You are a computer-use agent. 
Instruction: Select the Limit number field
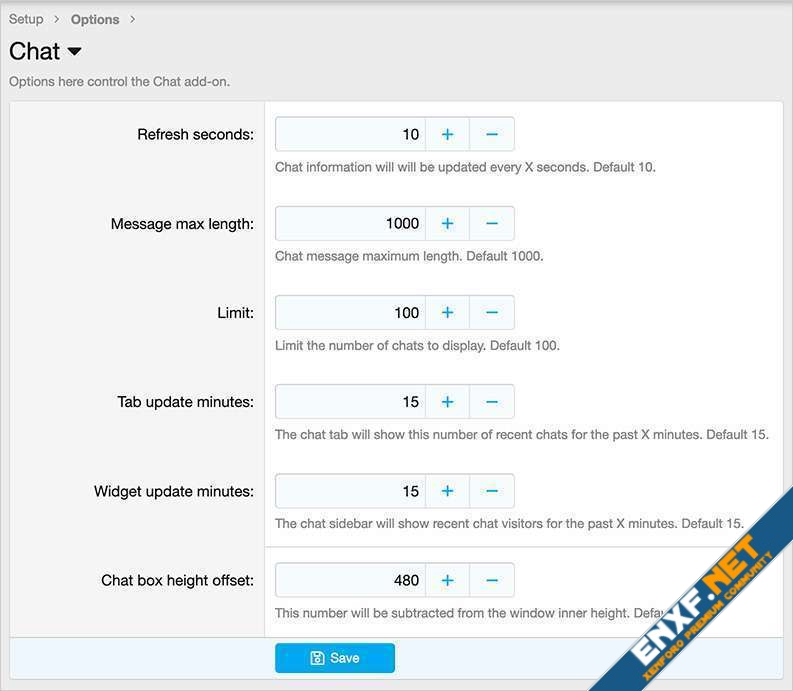pos(350,312)
